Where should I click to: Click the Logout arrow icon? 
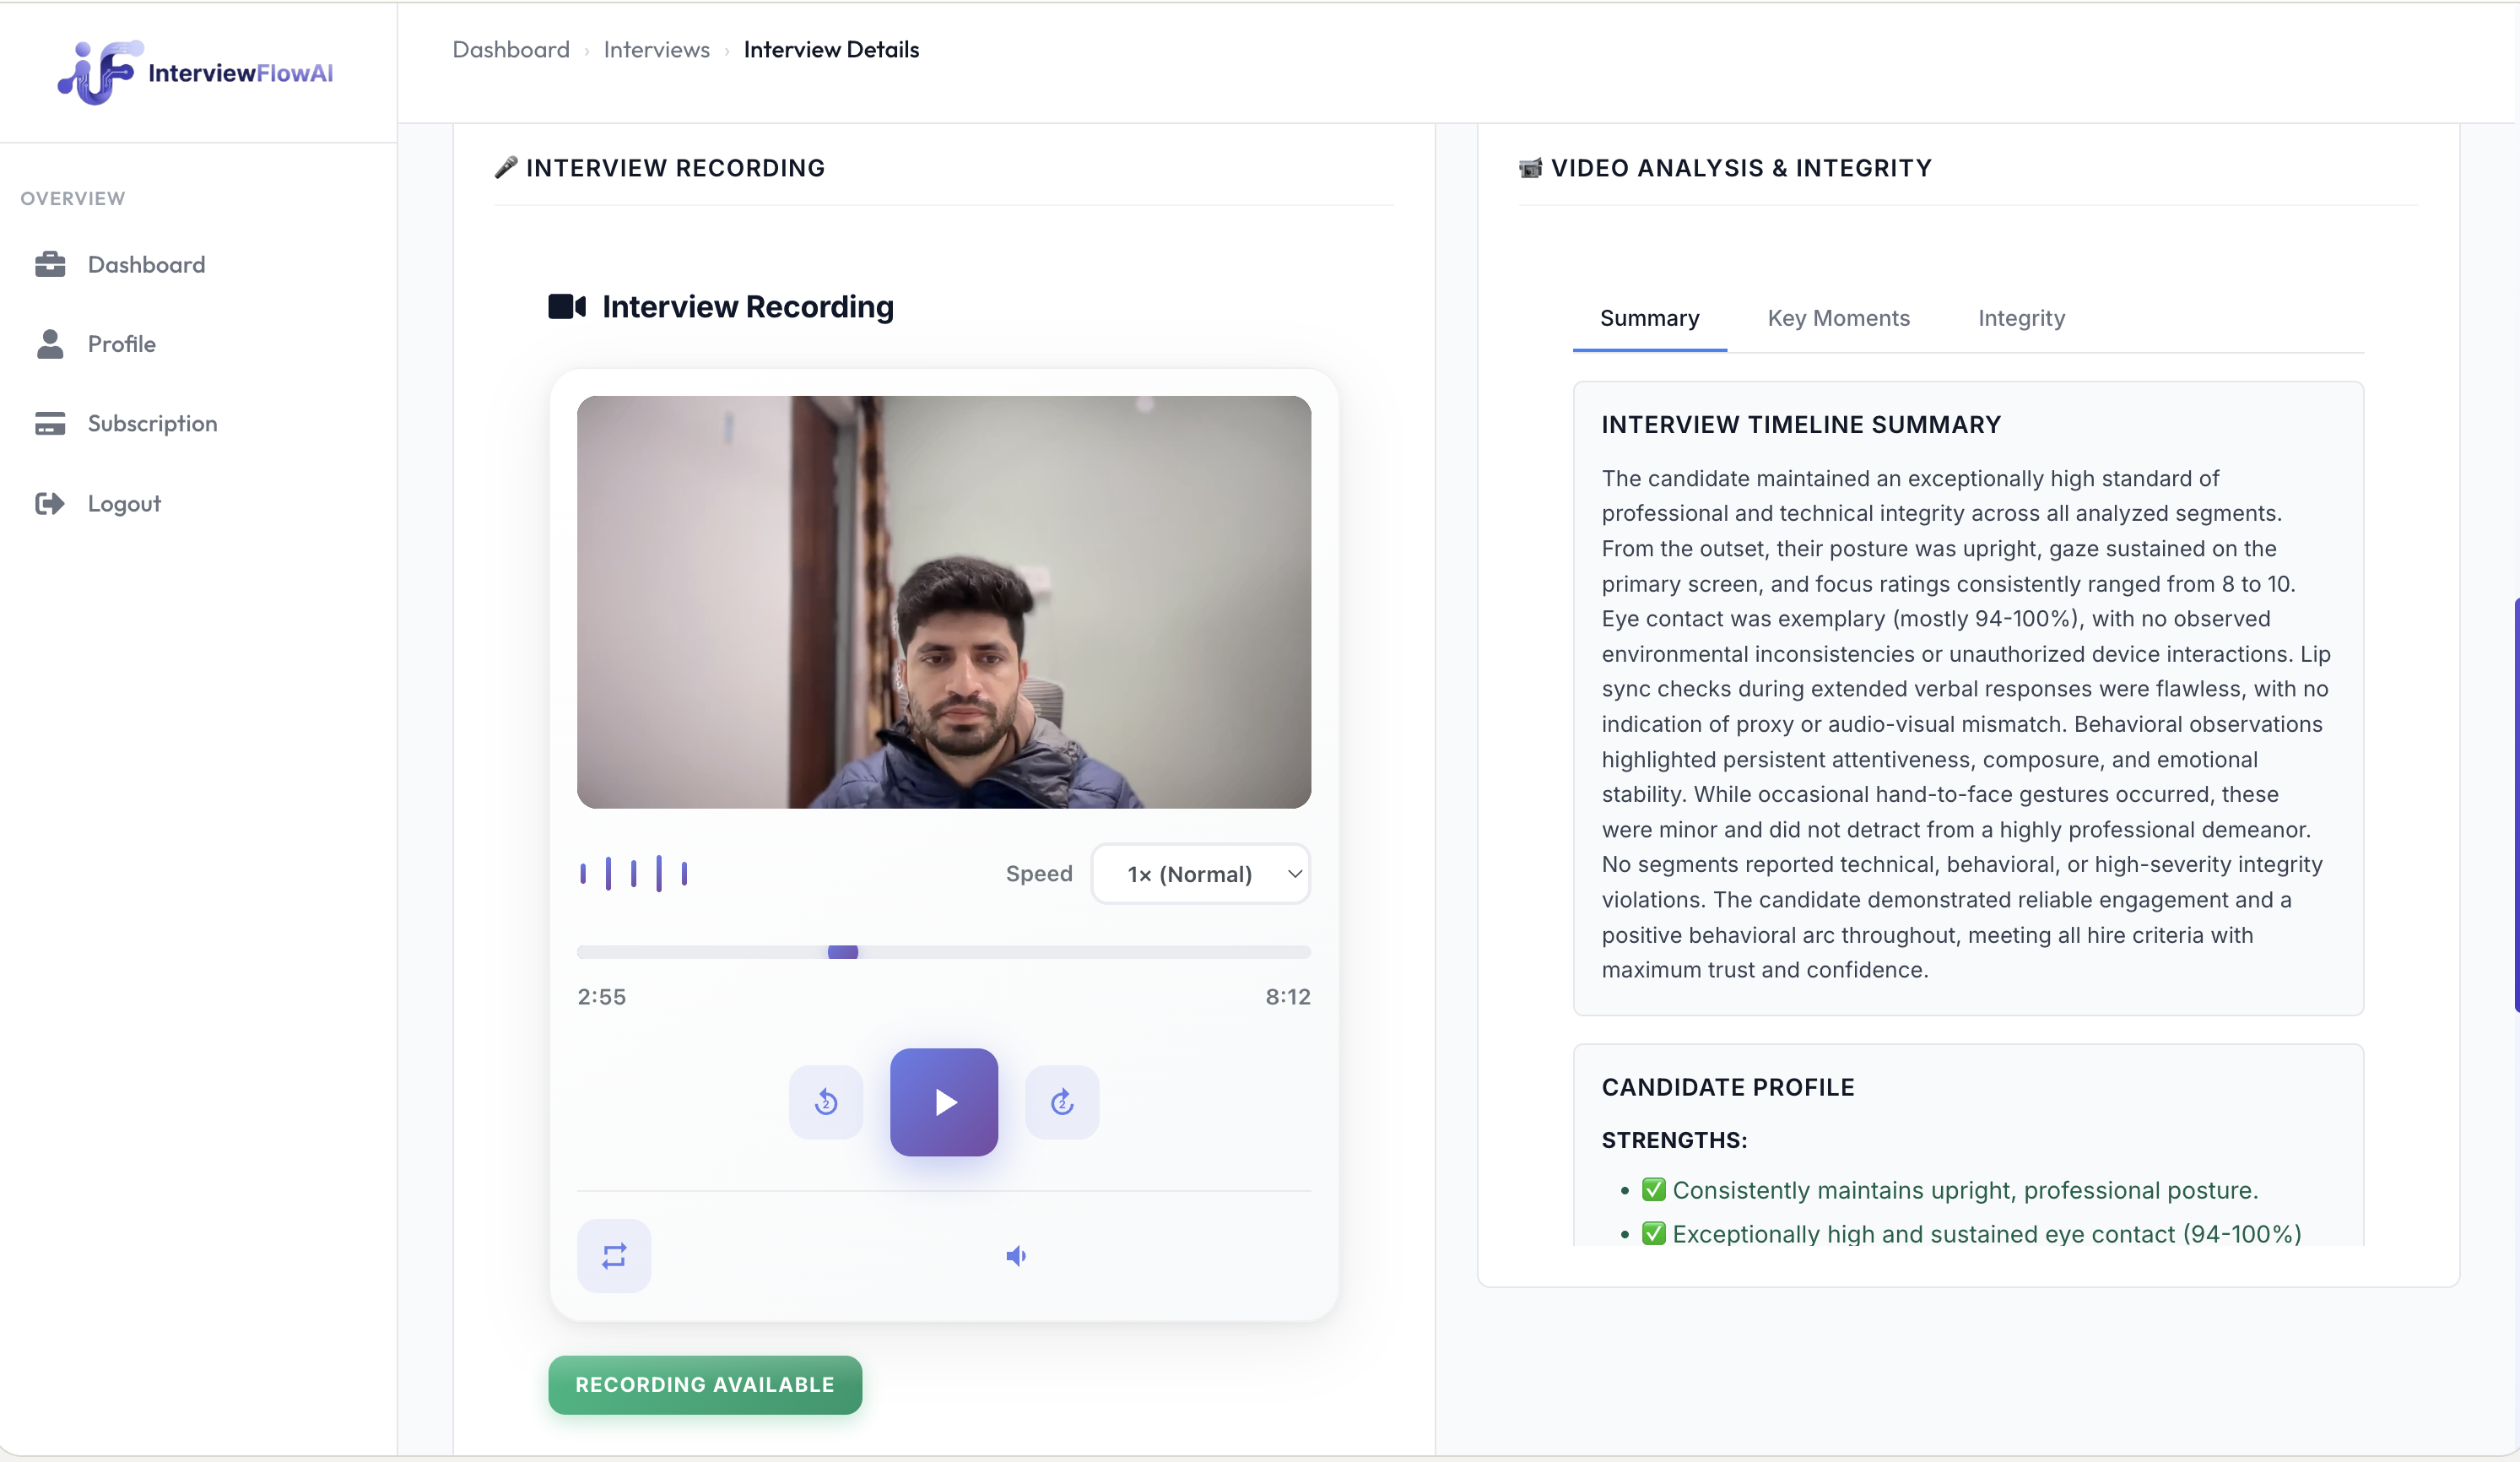pos(50,503)
